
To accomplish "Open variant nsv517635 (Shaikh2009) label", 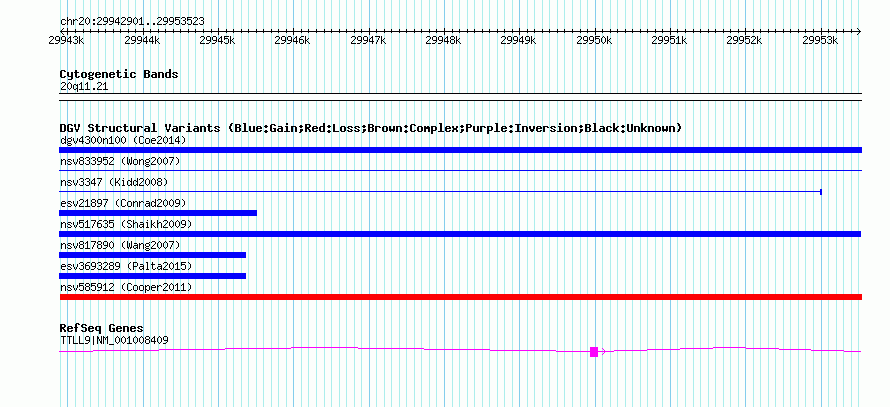I will click(126, 224).
